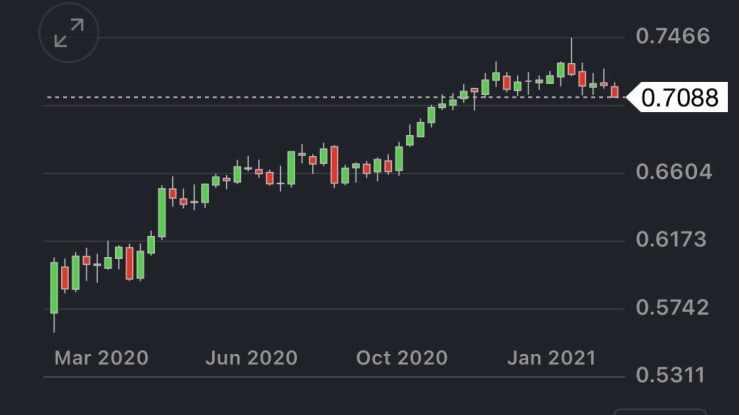Screen dimensions: 739x415
Task: Click the 0.5311 price axis label
Action: 673,375
